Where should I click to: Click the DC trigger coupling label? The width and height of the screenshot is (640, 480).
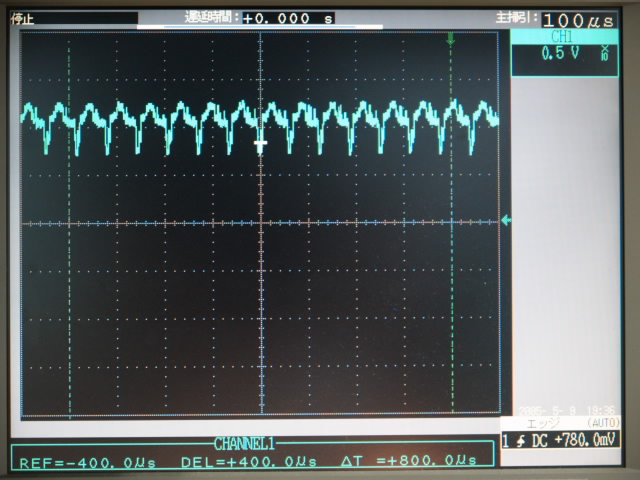click(x=542, y=440)
